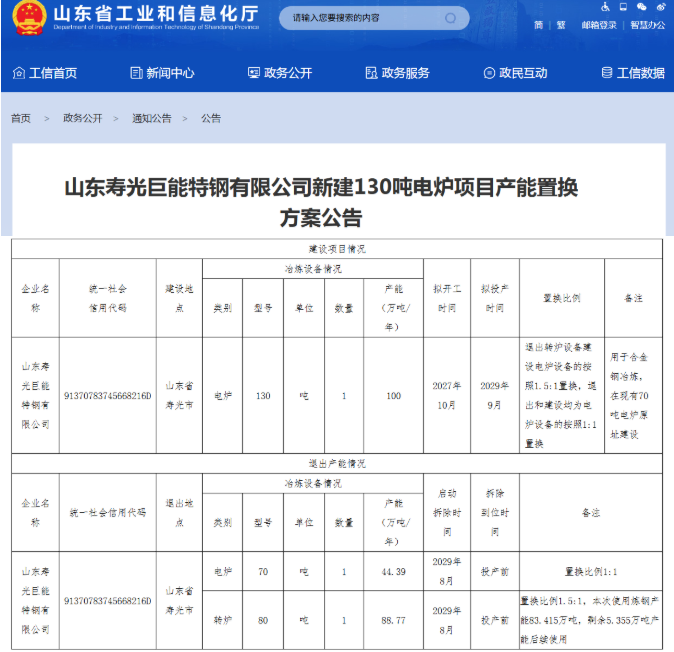Viewport: 674px width, 652px height.
Task: Click 通知公告 in the breadcrumb
Action: coord(152,118)
